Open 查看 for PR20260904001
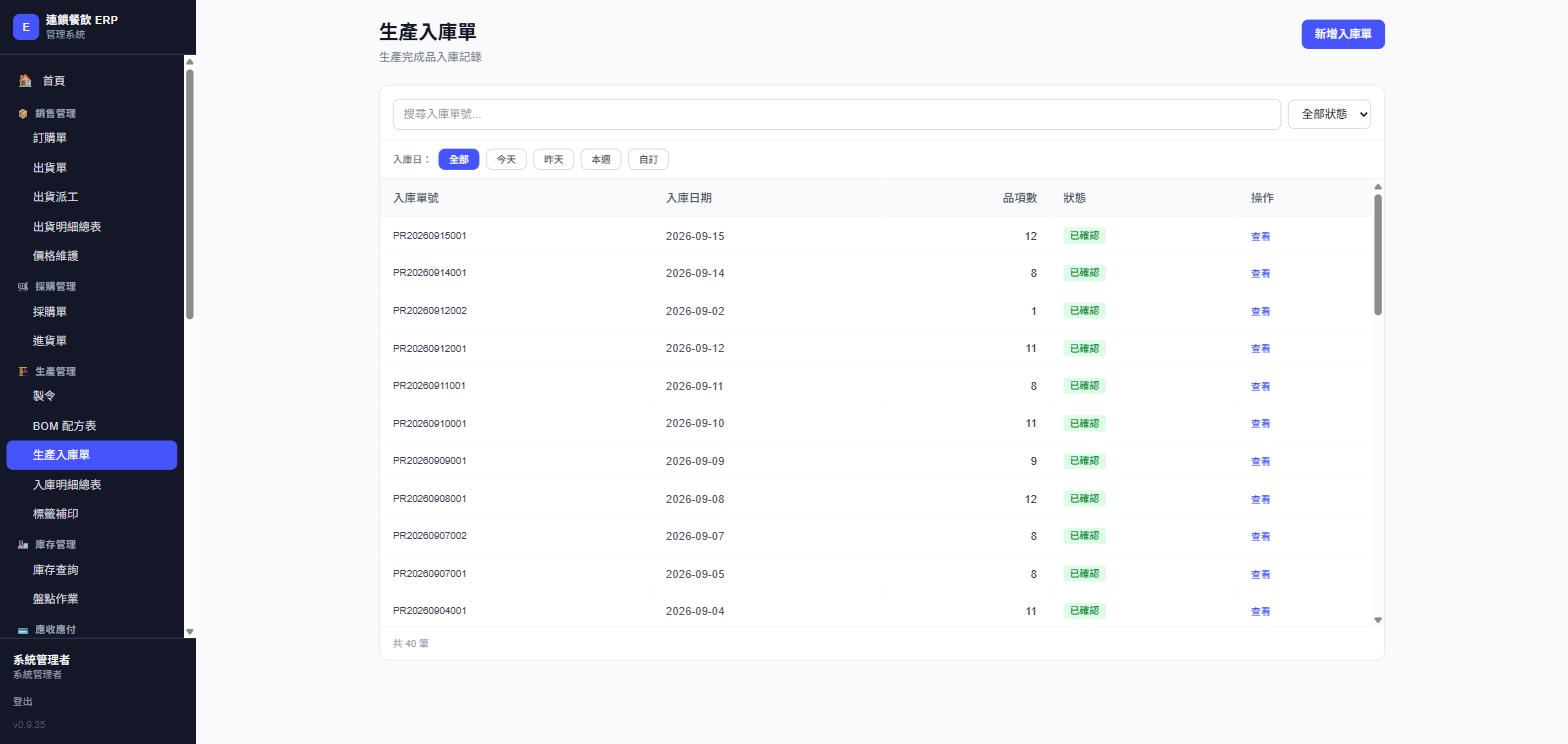The width and height of the screenshot is (1568, 744). point(1260,612)
